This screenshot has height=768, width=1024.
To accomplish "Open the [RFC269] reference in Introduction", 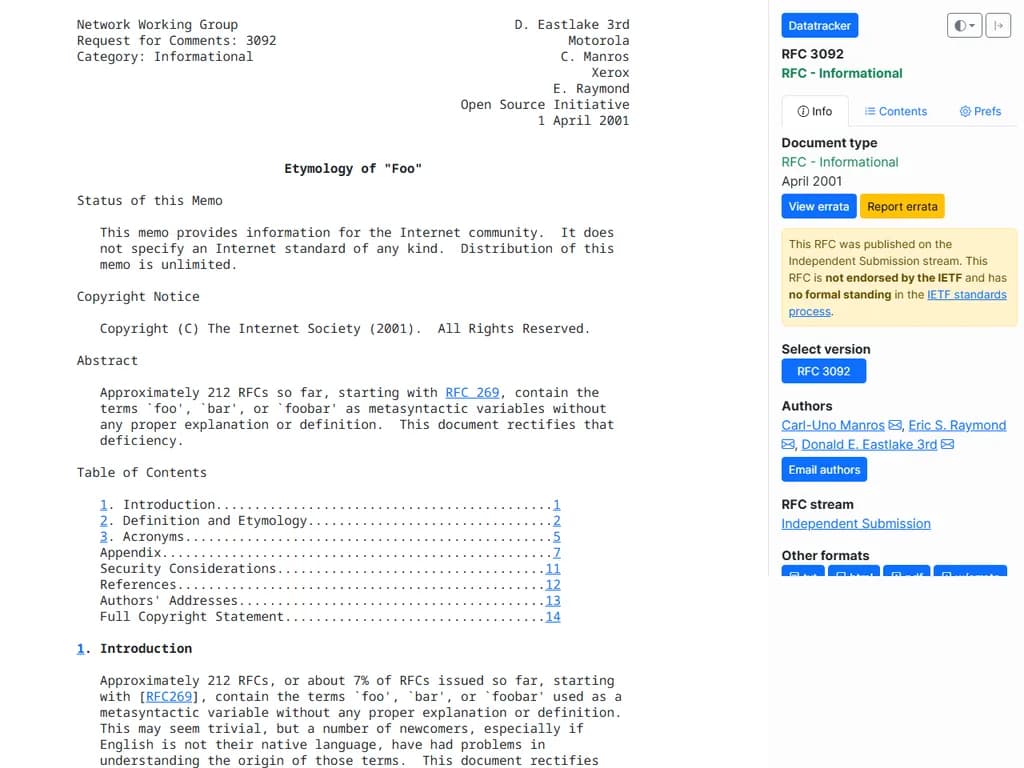I will [169, 696].
